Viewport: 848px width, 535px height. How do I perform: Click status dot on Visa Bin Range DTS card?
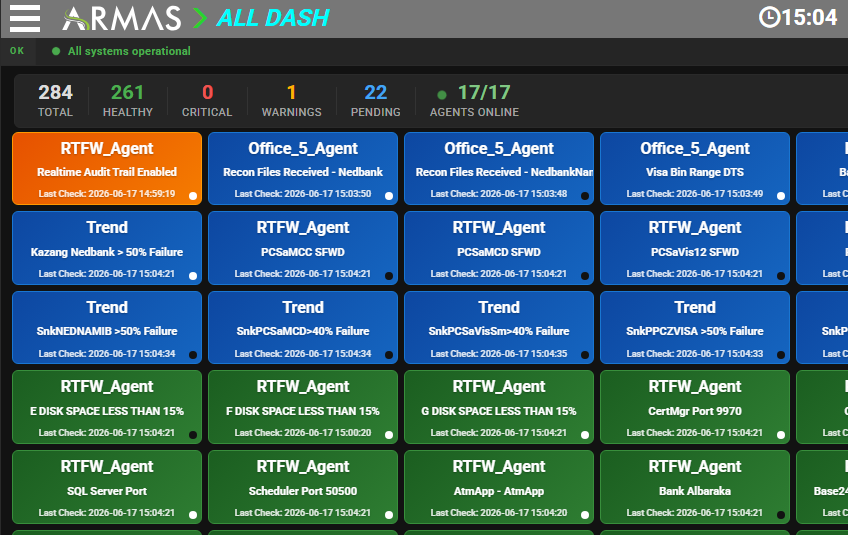click(x=781, y=196)
